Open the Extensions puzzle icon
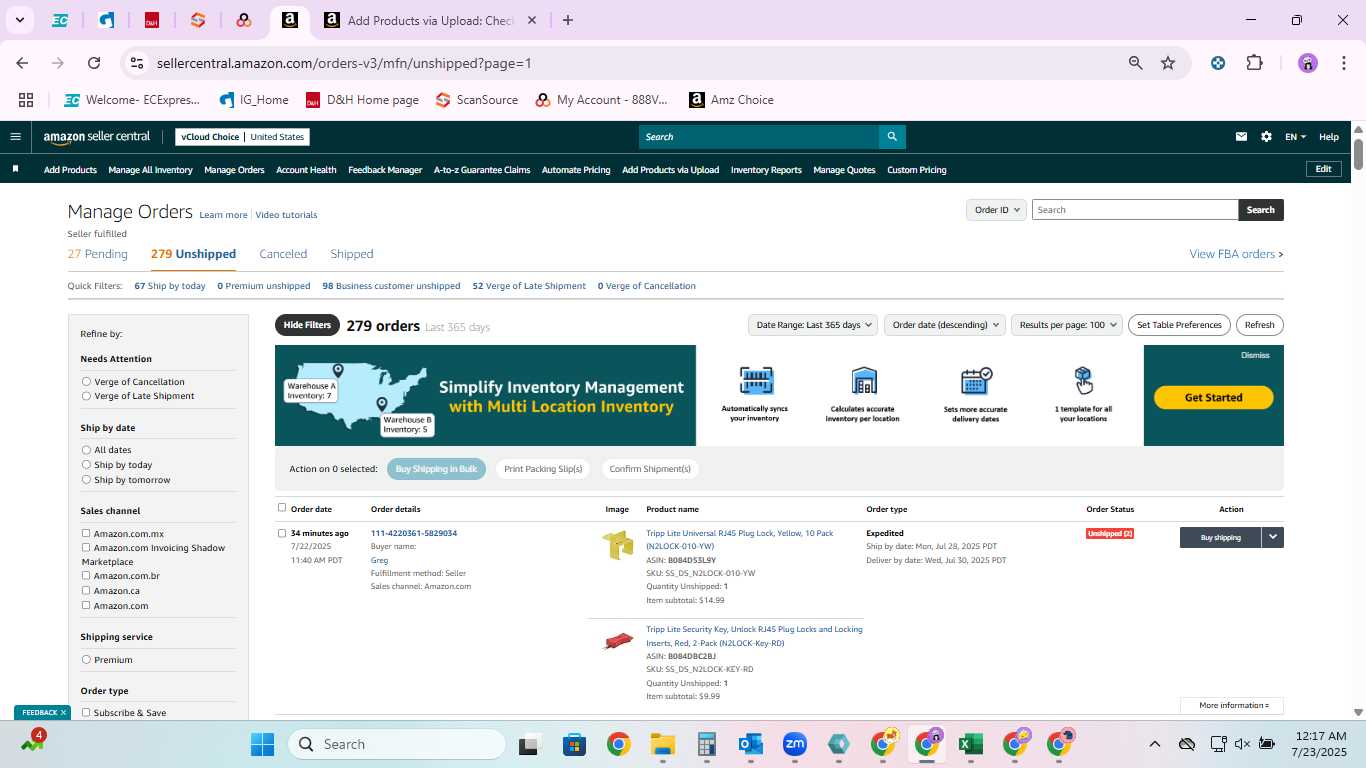This screenshot has width=1366, height=768. coord(1254,63)
